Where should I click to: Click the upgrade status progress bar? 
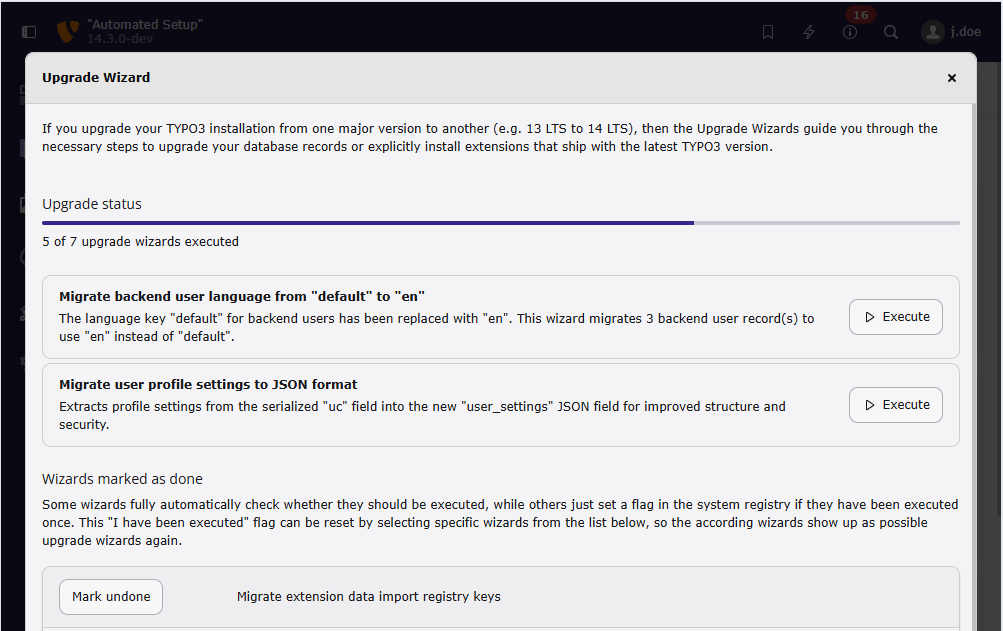click(500, 223)
